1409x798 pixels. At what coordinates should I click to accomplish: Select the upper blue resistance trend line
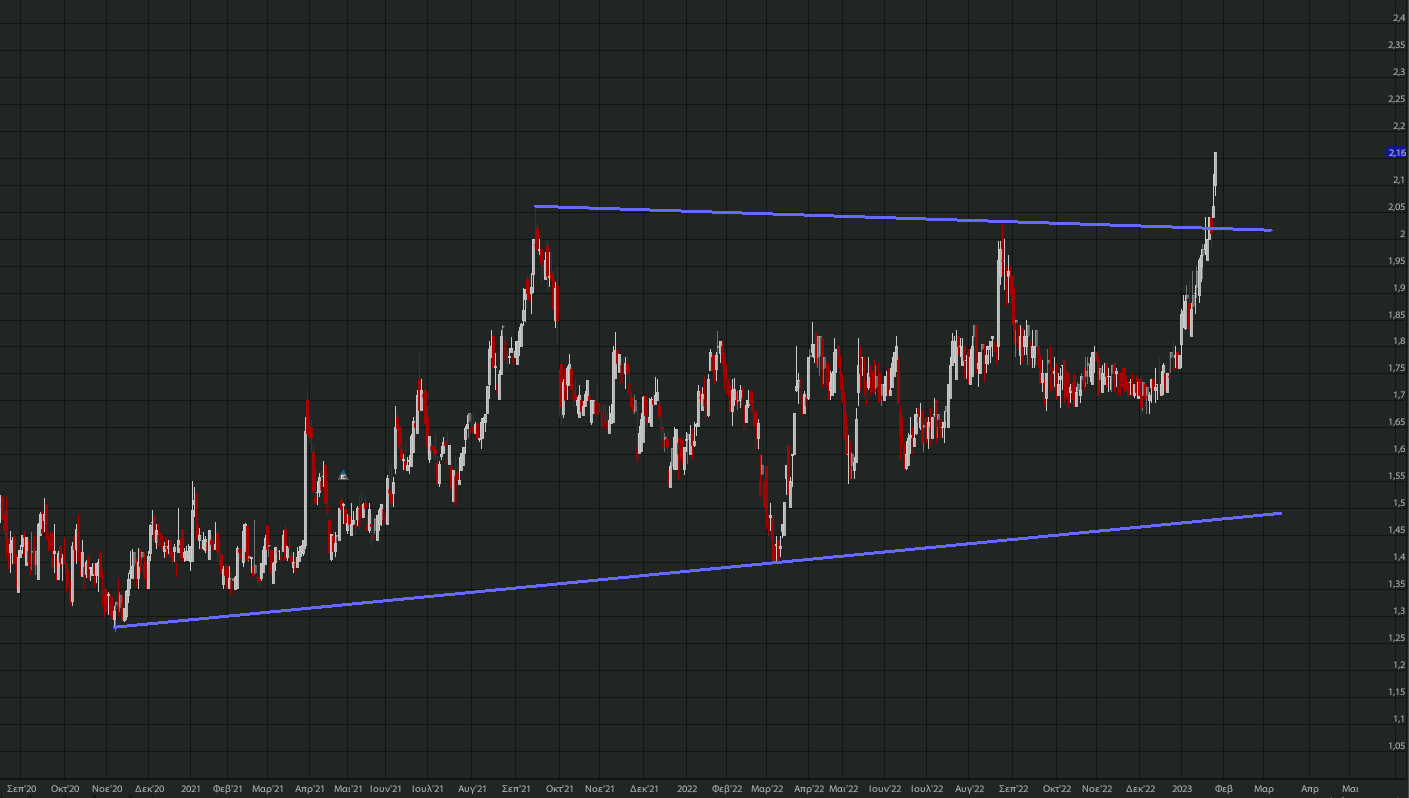click(x=903, y=218)
